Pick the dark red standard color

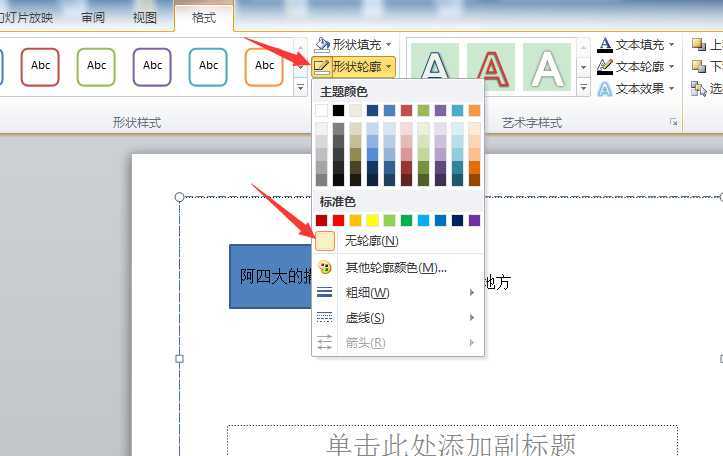(x=321, y=220)
